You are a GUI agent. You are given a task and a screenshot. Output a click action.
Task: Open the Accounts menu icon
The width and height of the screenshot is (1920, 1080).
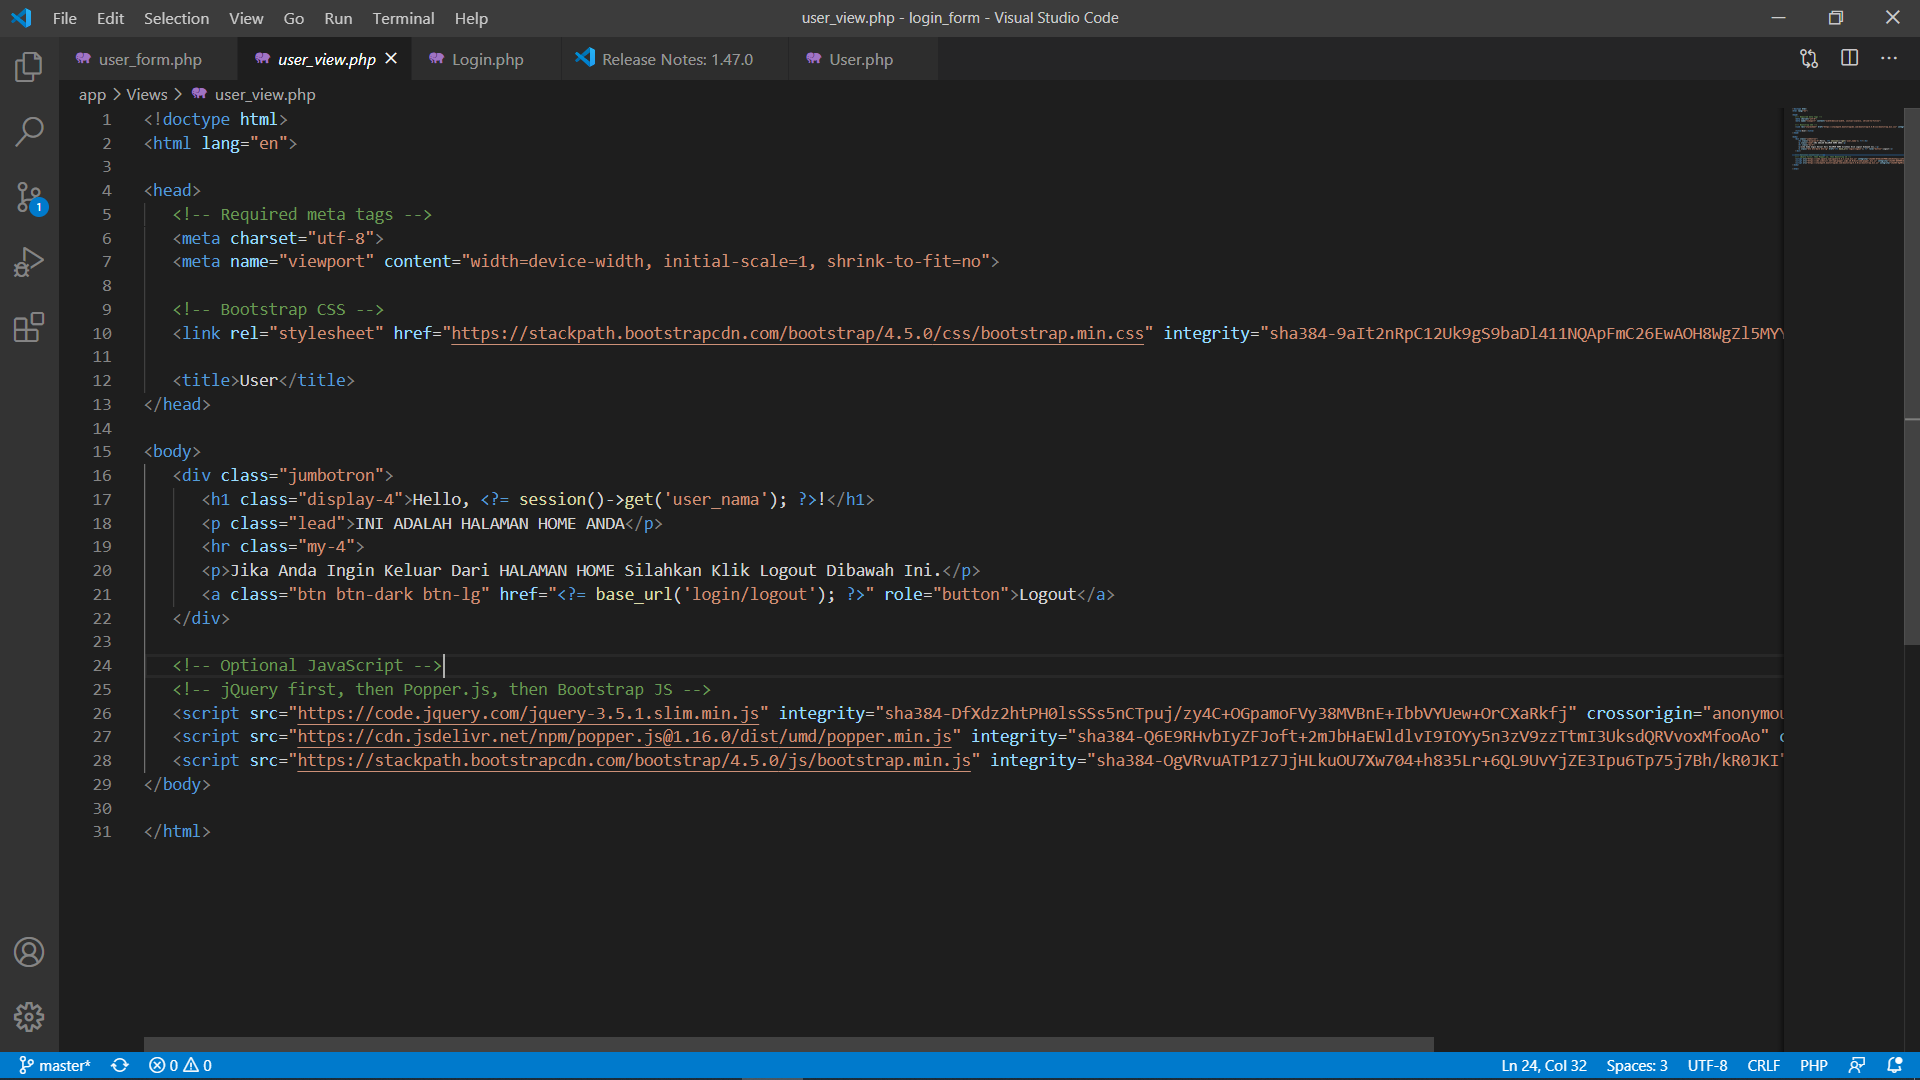click(x=29, y=952)
